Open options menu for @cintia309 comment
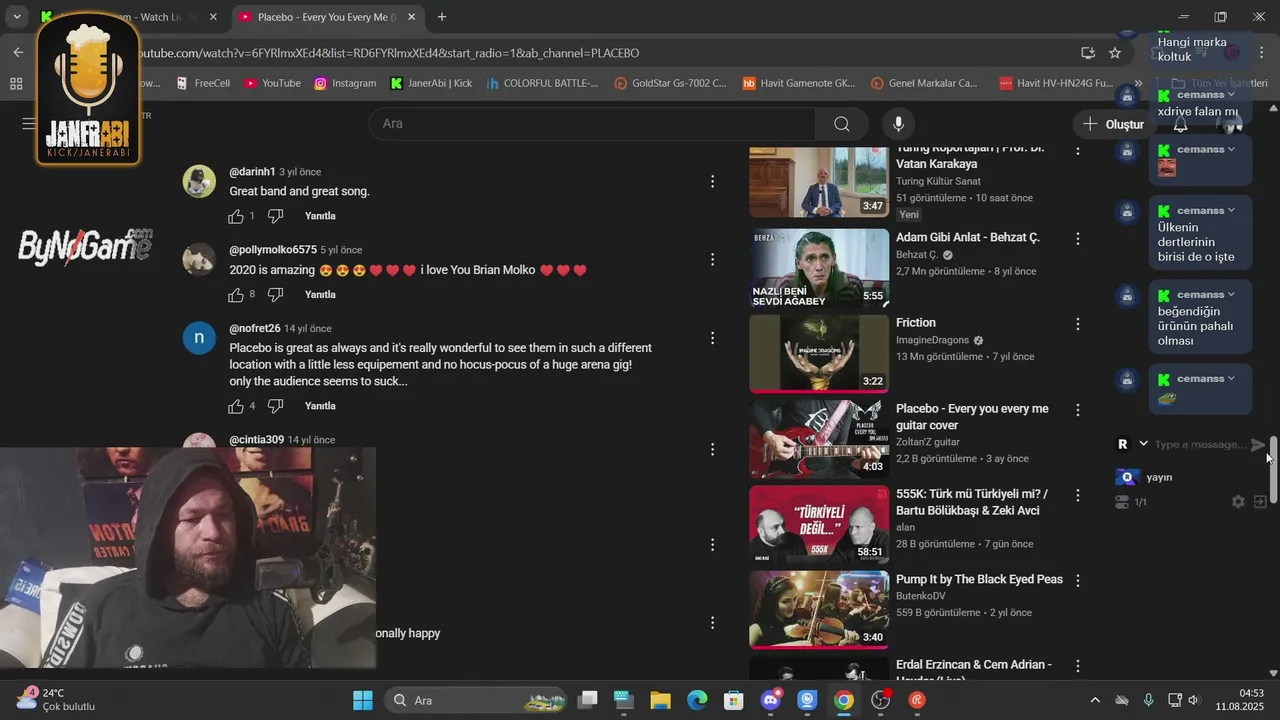 (x=712, y=449)
